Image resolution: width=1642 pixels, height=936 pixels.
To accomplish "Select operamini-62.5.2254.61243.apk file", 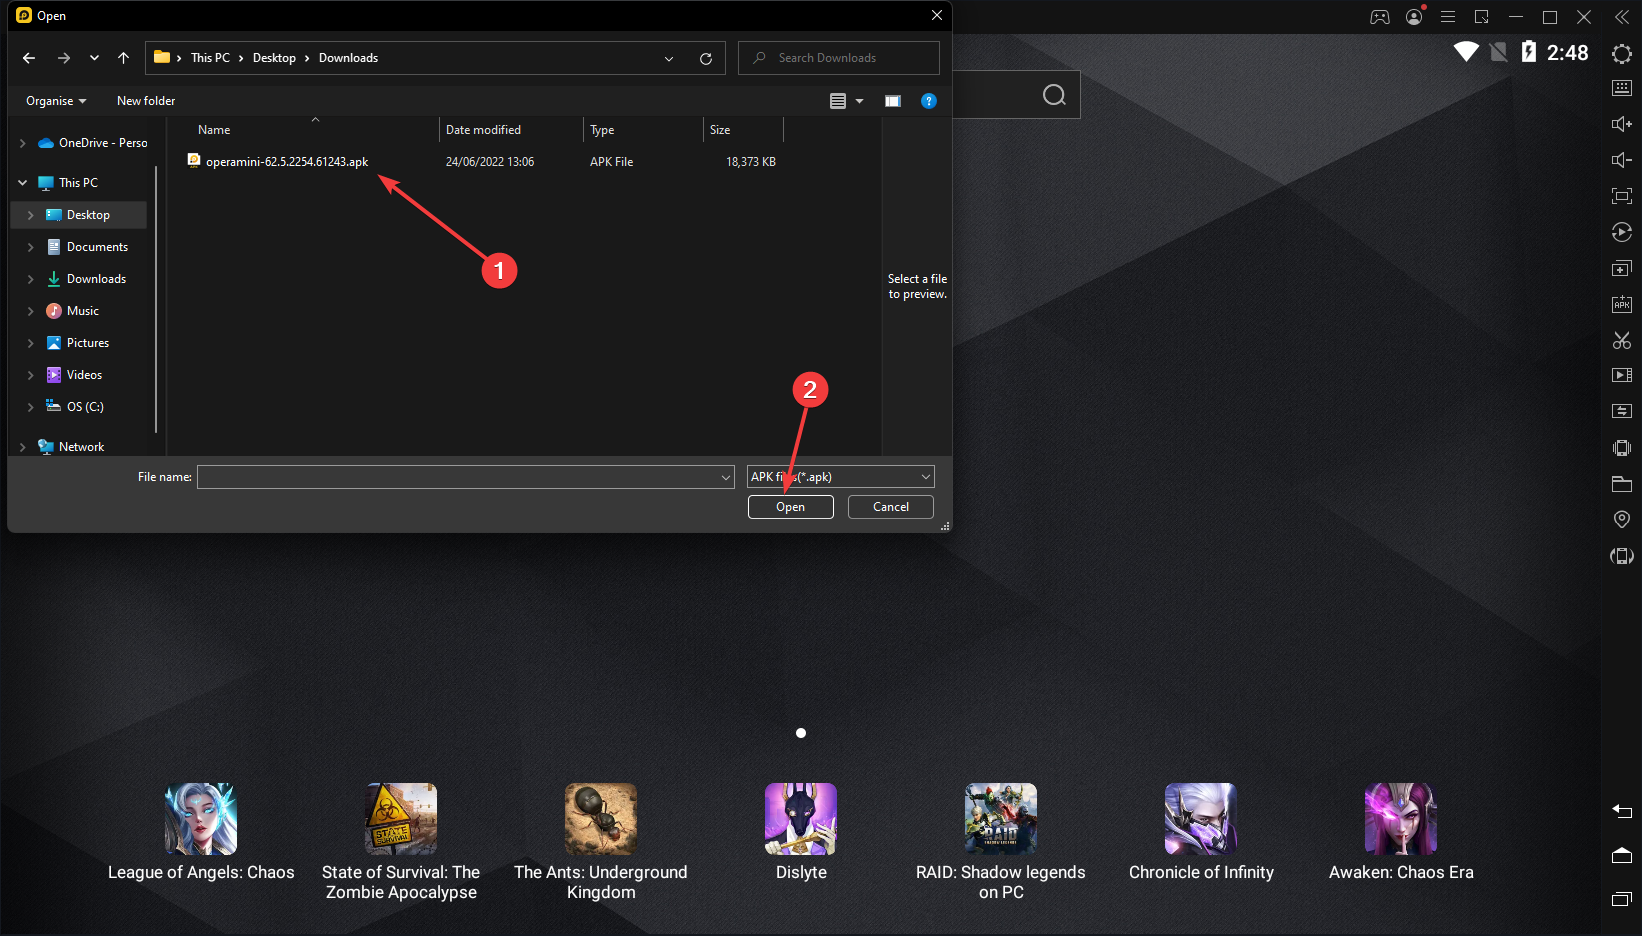I will coord(287,162).
